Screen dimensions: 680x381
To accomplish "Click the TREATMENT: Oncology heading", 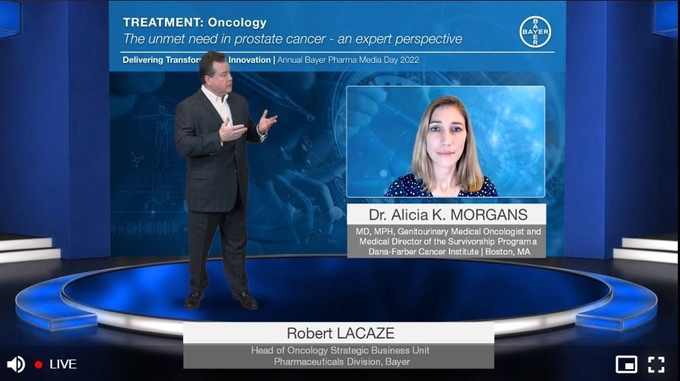I will pyautogui.click(x=195, y=22).
